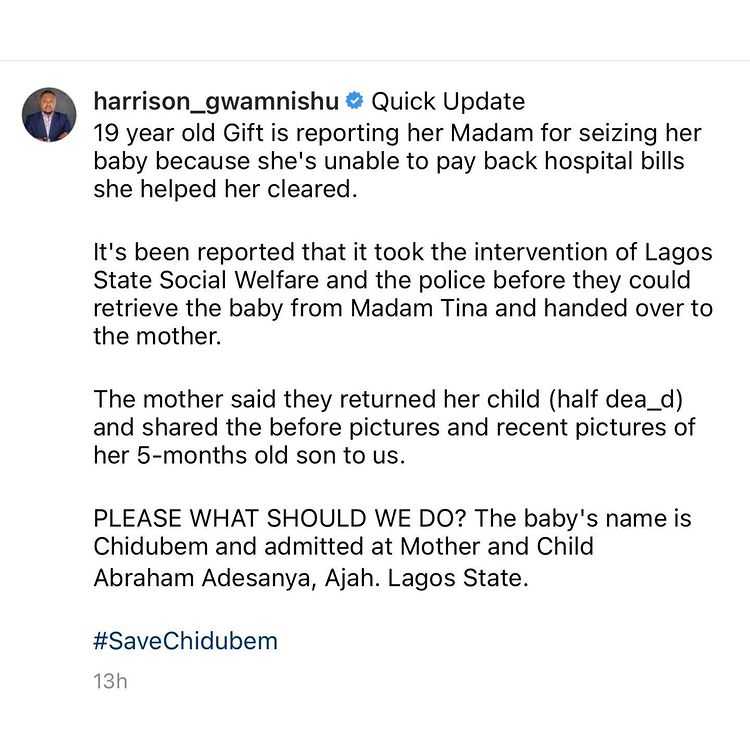750x750 pixels.
Task: Open harrison_gwamnishu's profile picture
Action: tap(49, 115)
